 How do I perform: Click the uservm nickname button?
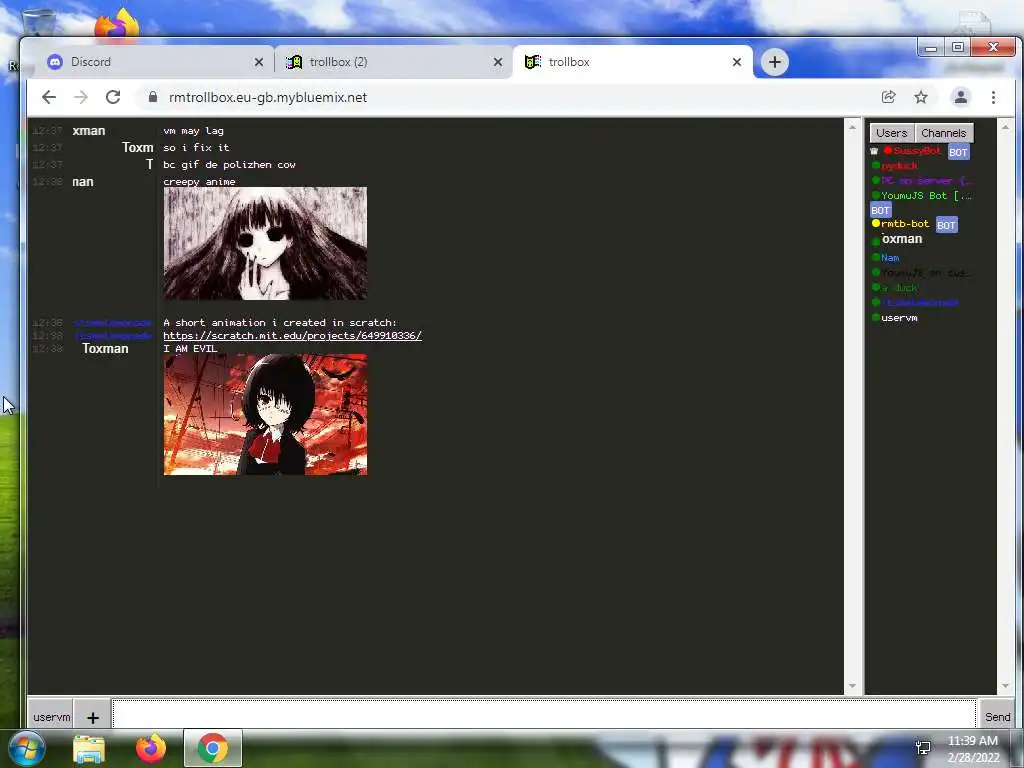pyautogui.click(x=51, y=716)
